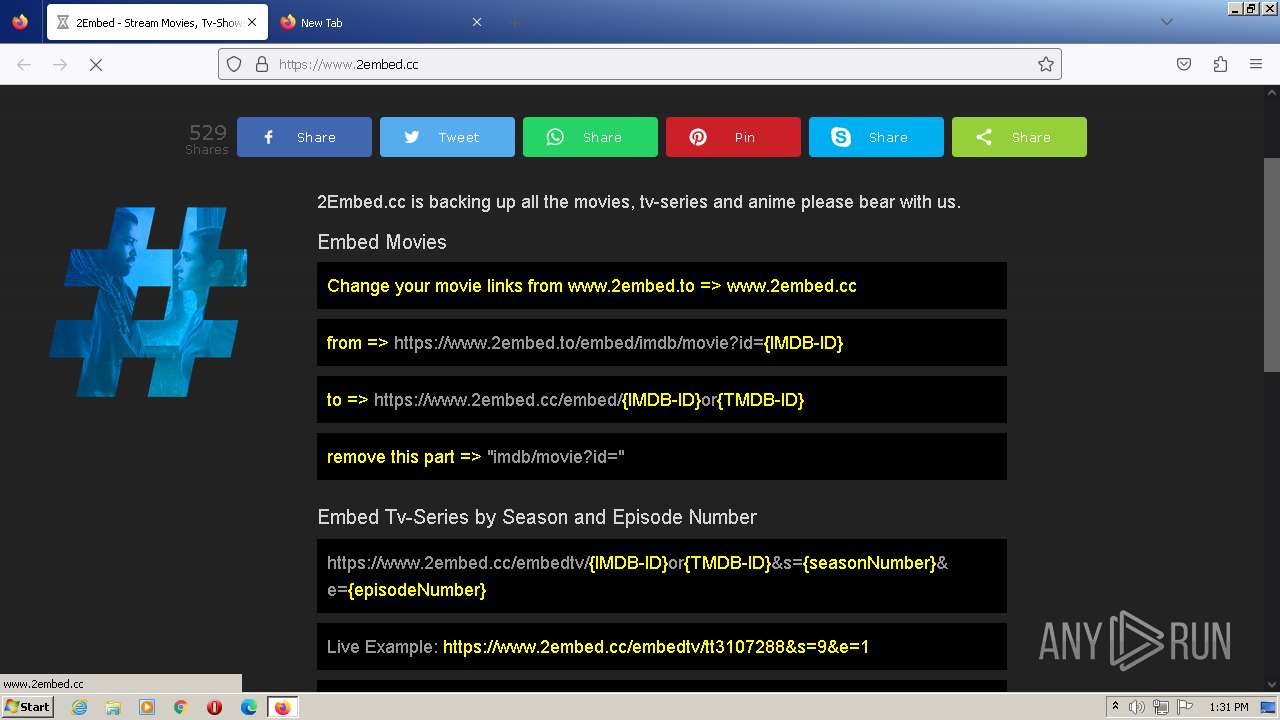Click the green generic Share button
Screen dimensions: 1280x720
point(1019,137)
